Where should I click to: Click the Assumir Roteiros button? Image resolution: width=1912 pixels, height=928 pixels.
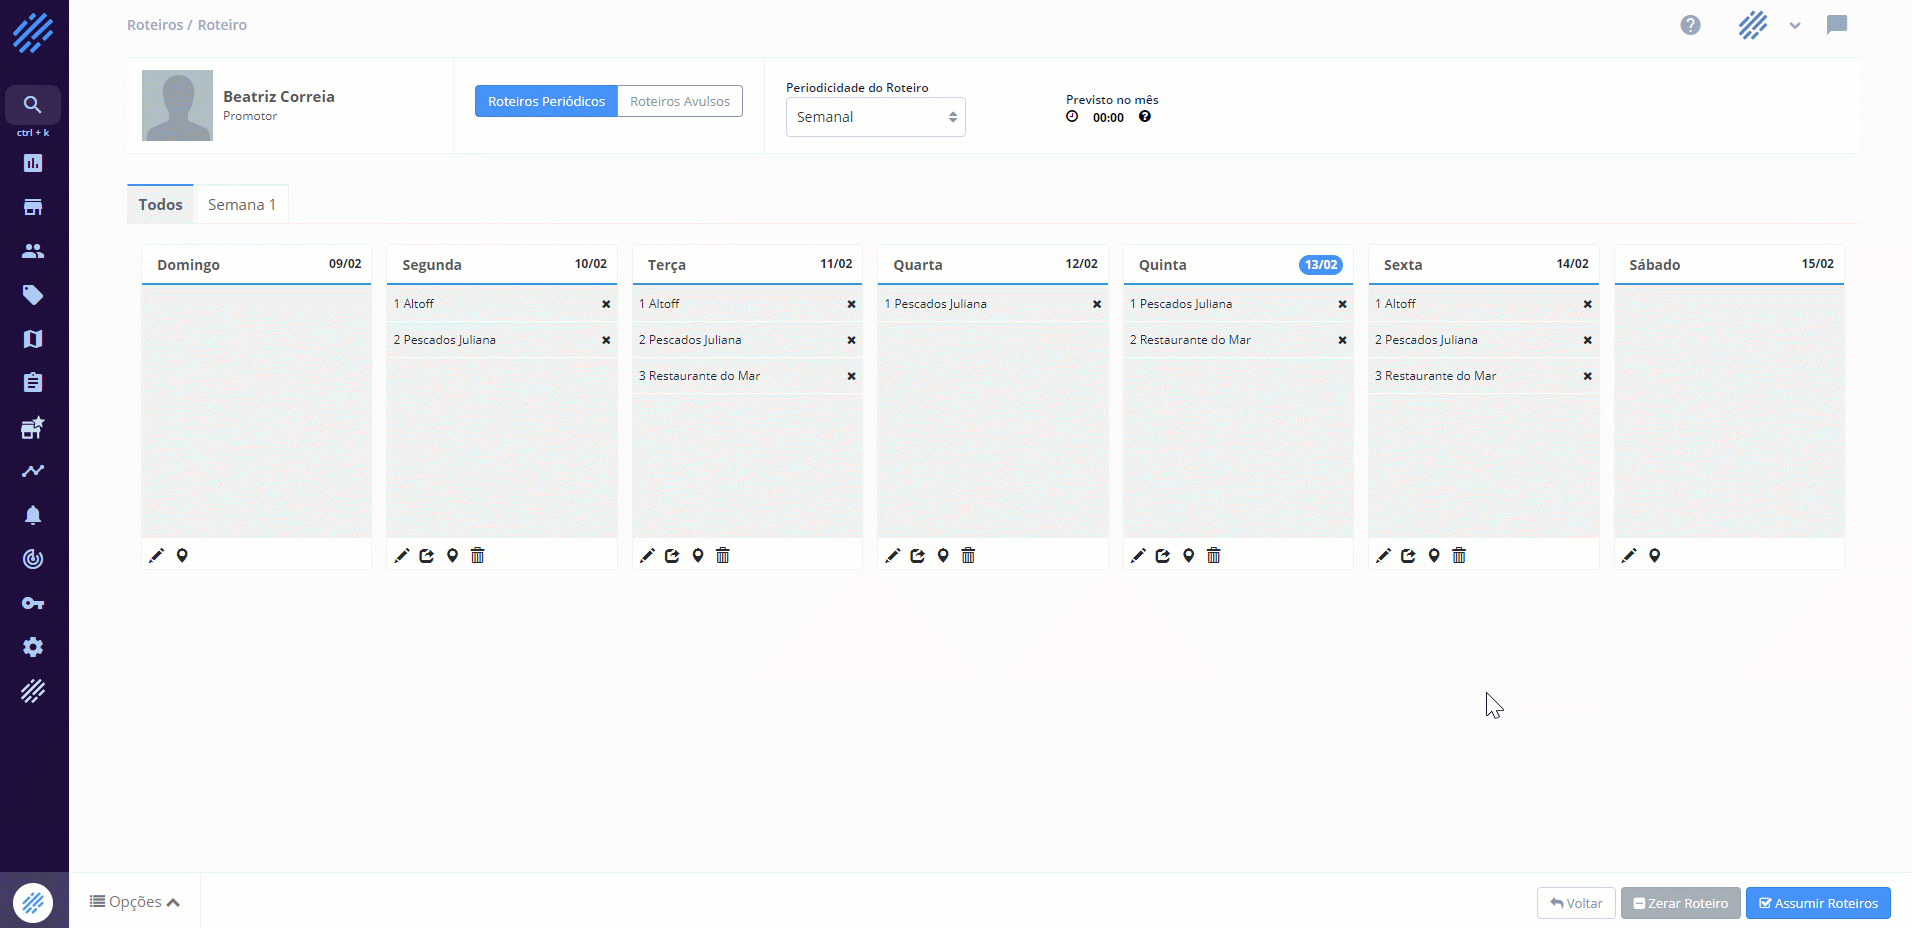point(1818,903)
